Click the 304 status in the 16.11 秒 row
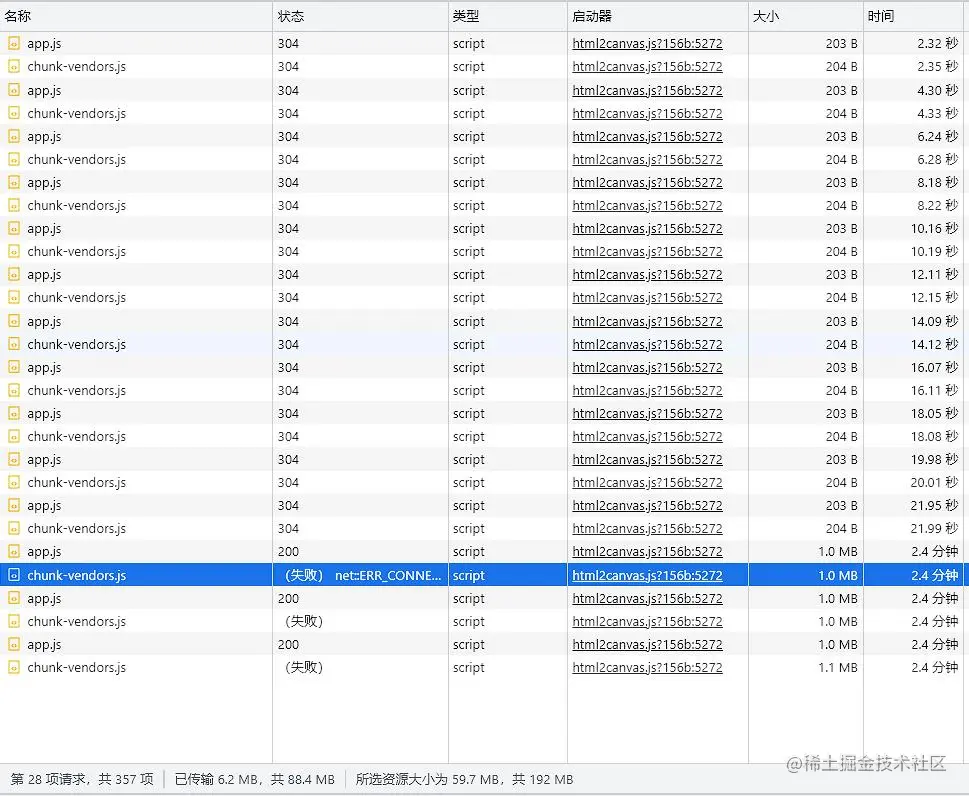 [x=288, y=391]
